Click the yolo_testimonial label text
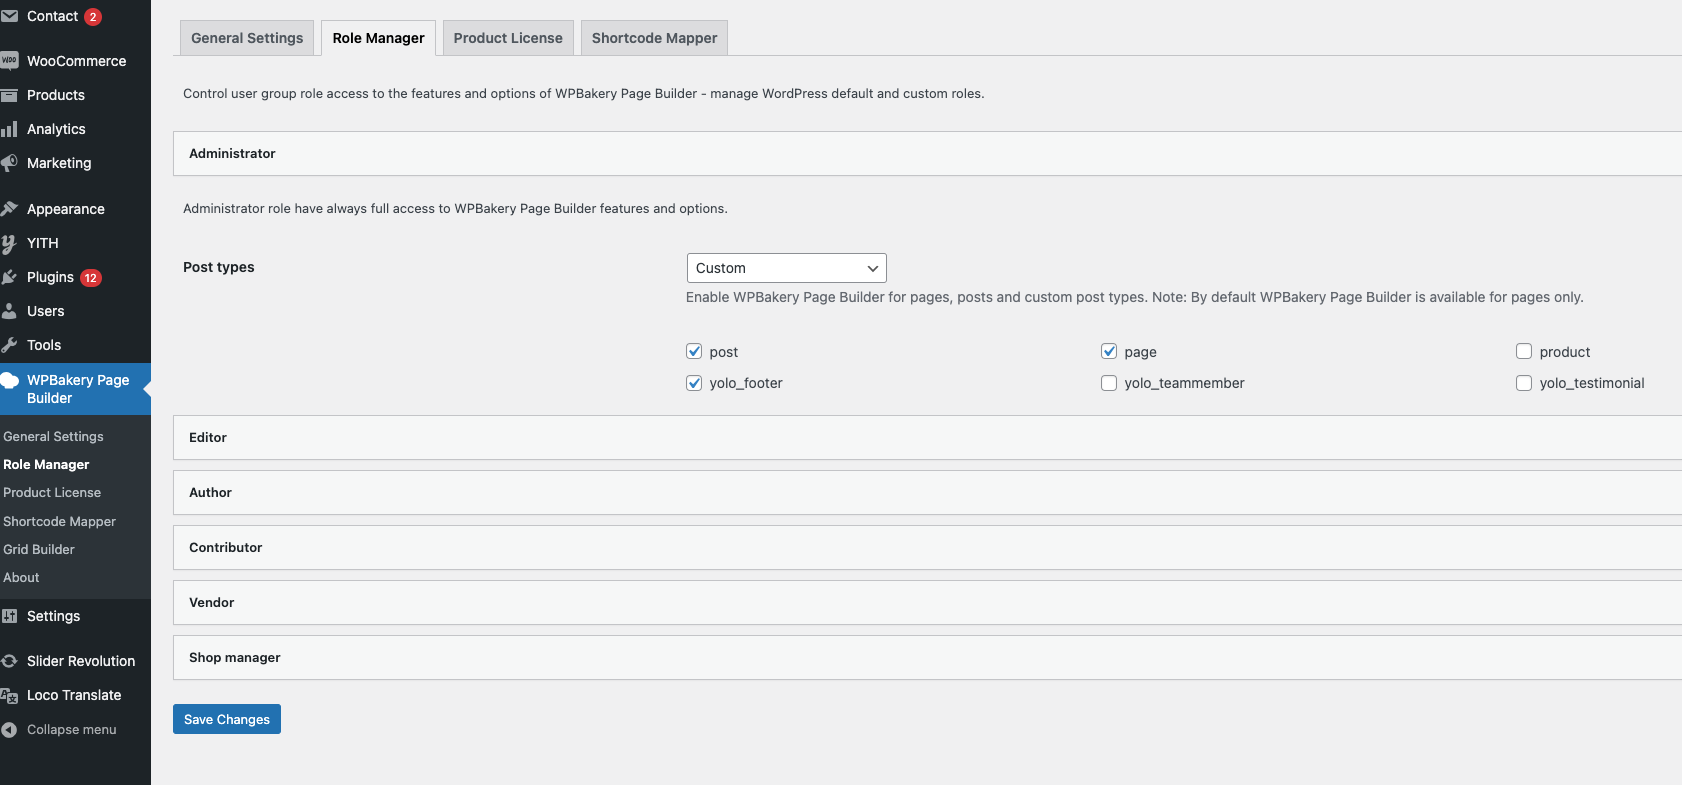This screenshot has width=1682, height=785. (x=1592, y=383)
